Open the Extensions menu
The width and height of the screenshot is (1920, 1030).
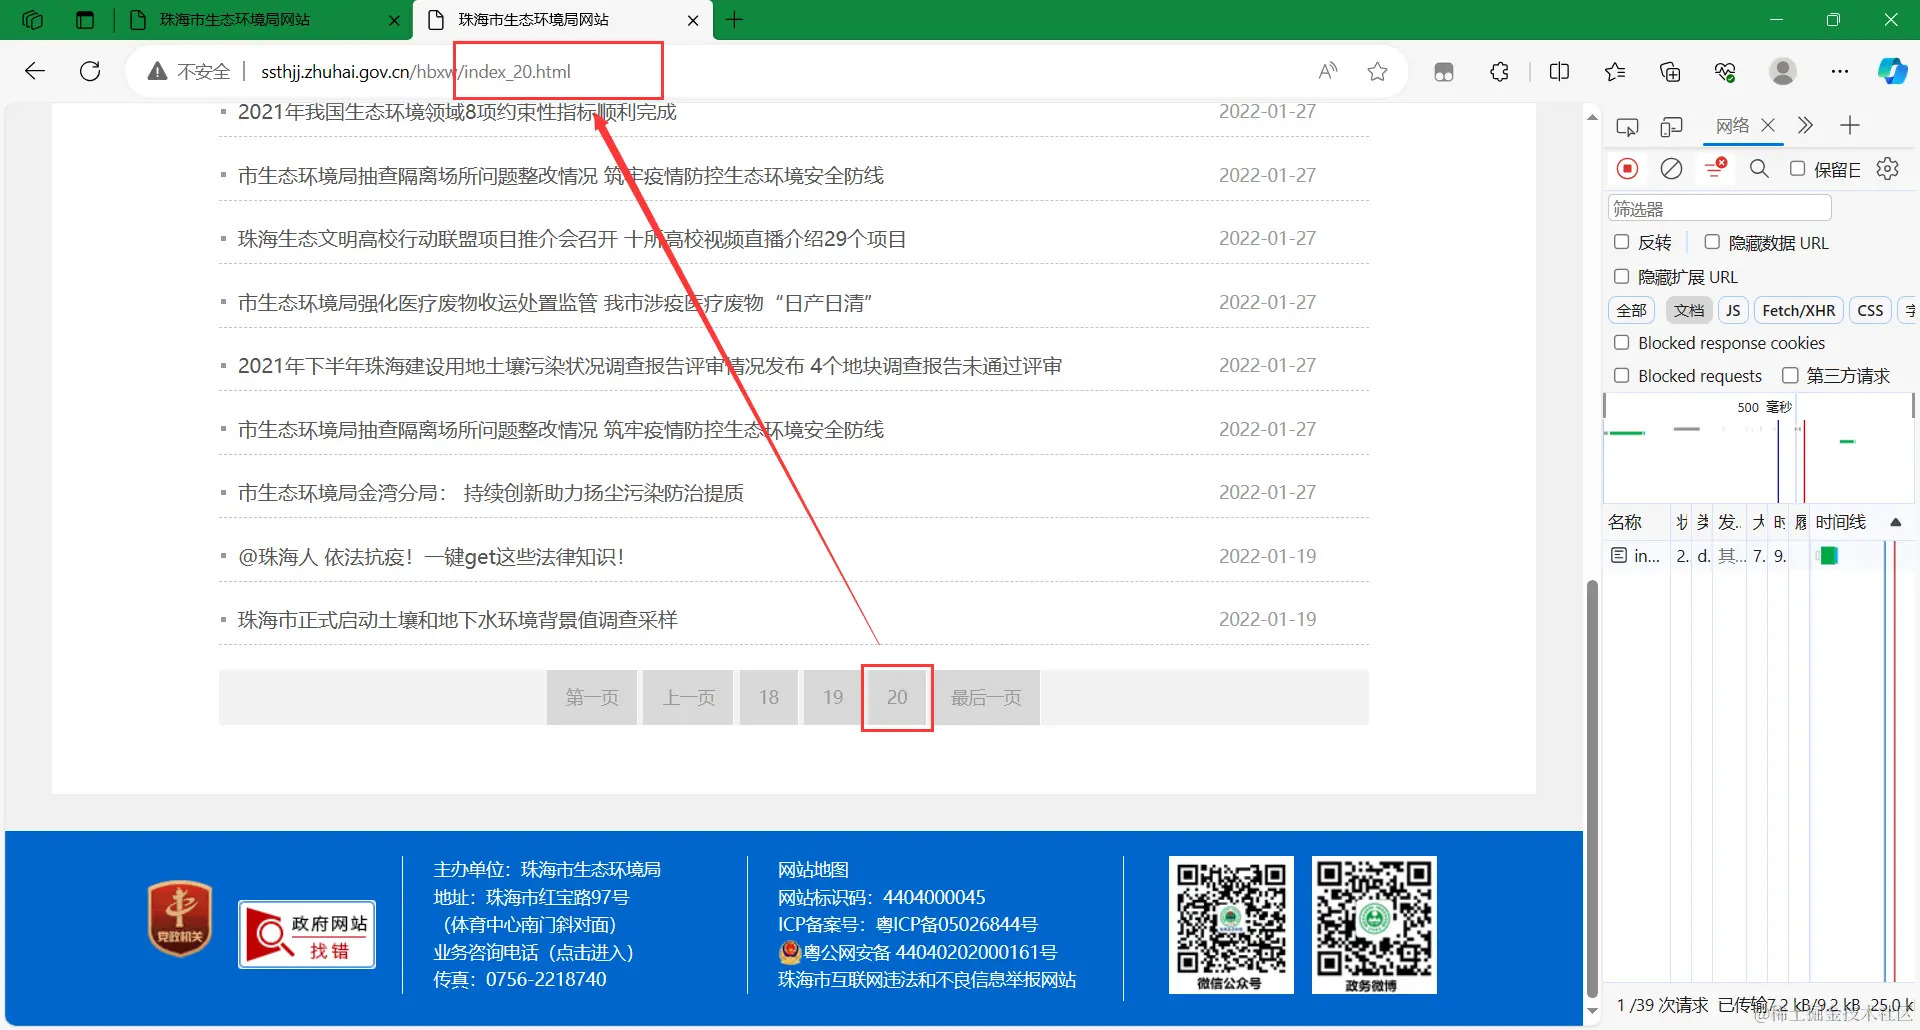coord(1499,71)
